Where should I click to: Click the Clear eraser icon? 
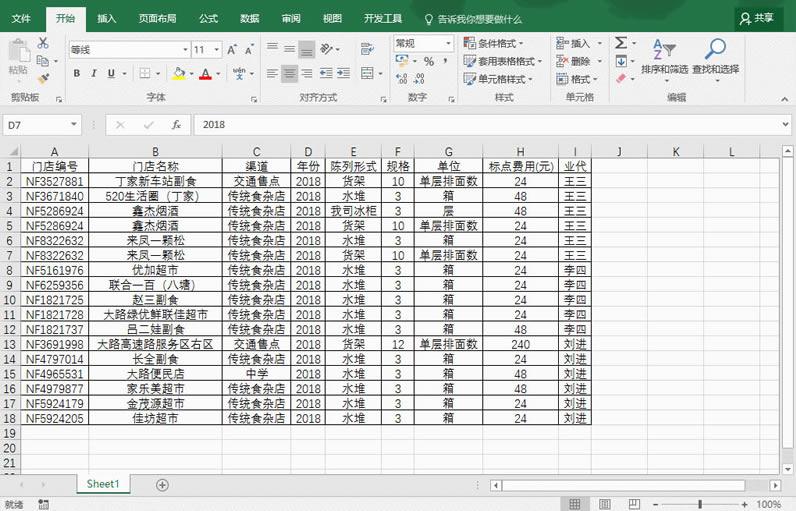point(621,79)
